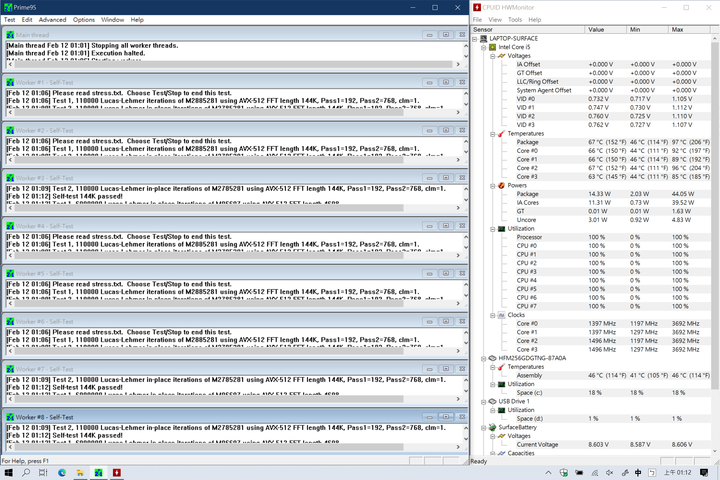
Task: Click the CPU Utilization chip icon
Action: click(501, 229)
